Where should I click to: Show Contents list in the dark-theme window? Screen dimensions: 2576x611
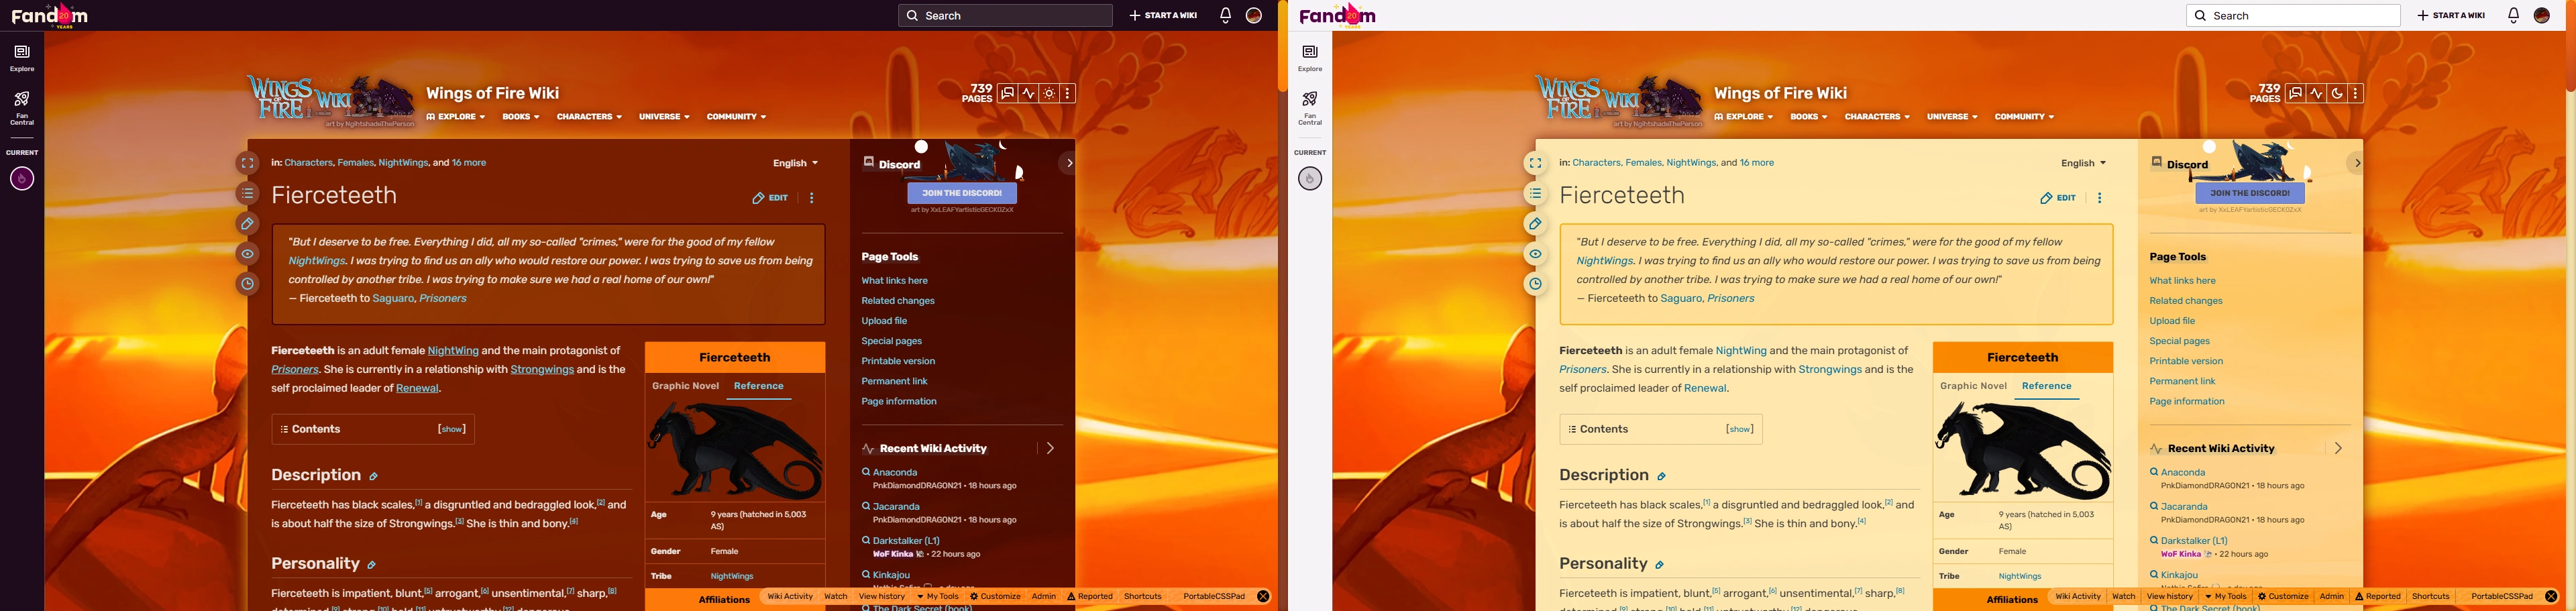click(452, 430)
